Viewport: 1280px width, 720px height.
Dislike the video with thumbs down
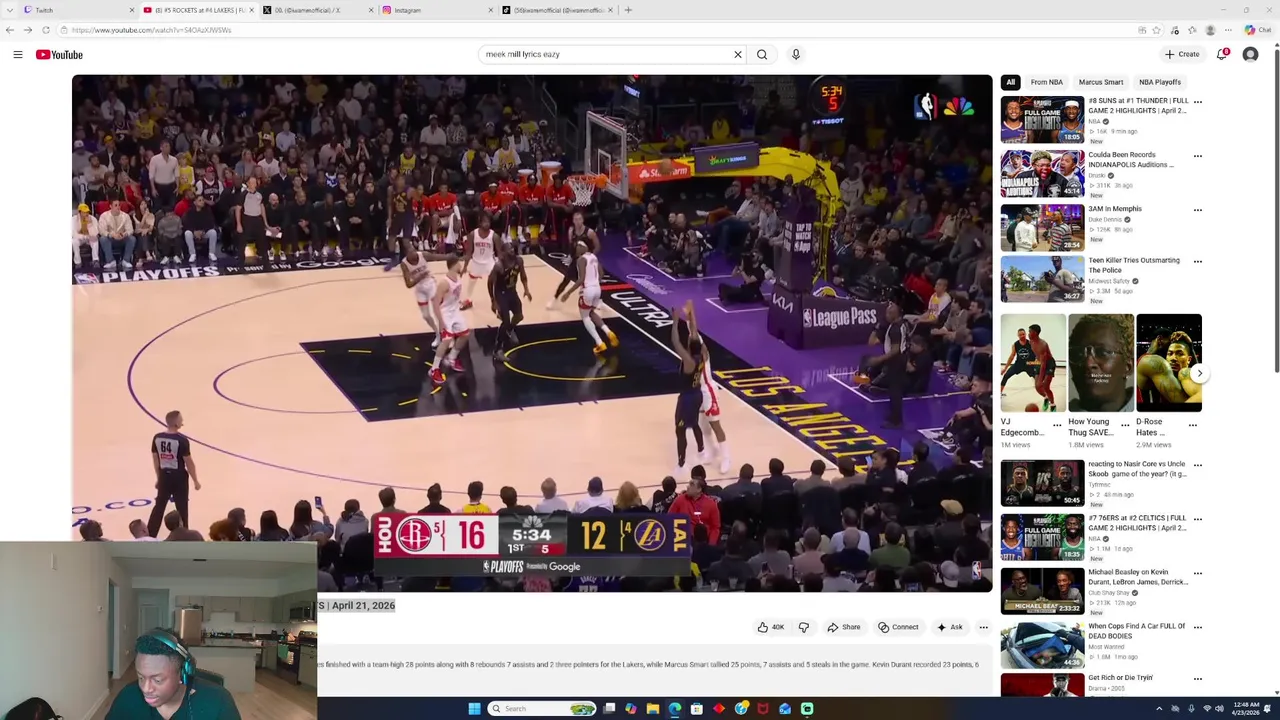coord(804,627)
